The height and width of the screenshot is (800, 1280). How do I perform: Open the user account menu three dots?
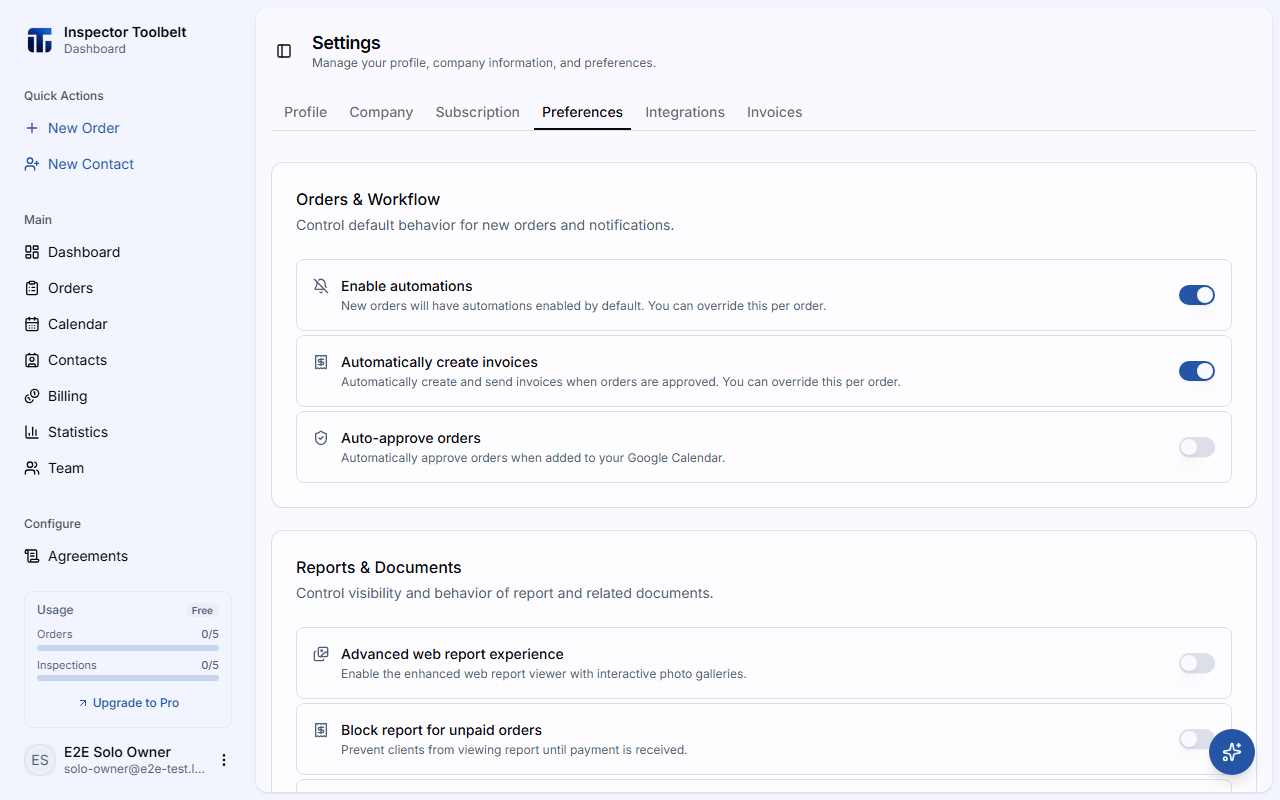(224, 760)
